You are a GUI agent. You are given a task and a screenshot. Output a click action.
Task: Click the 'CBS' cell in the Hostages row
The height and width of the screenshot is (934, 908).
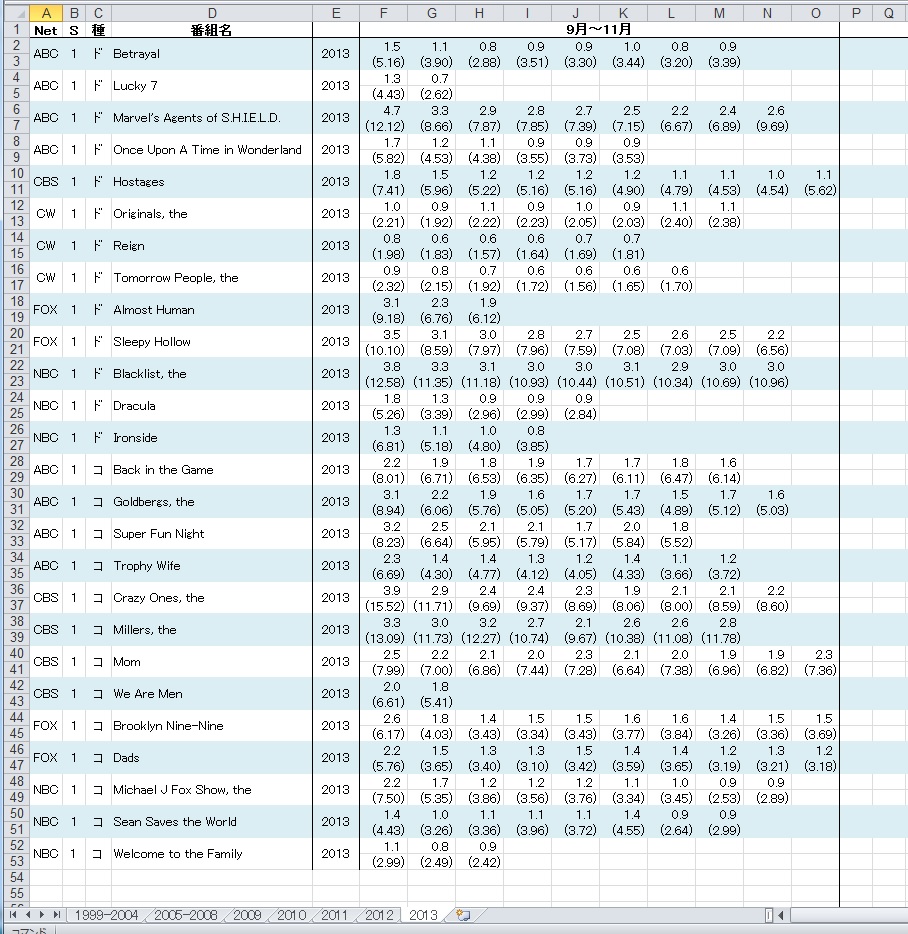tap(46, 182)
